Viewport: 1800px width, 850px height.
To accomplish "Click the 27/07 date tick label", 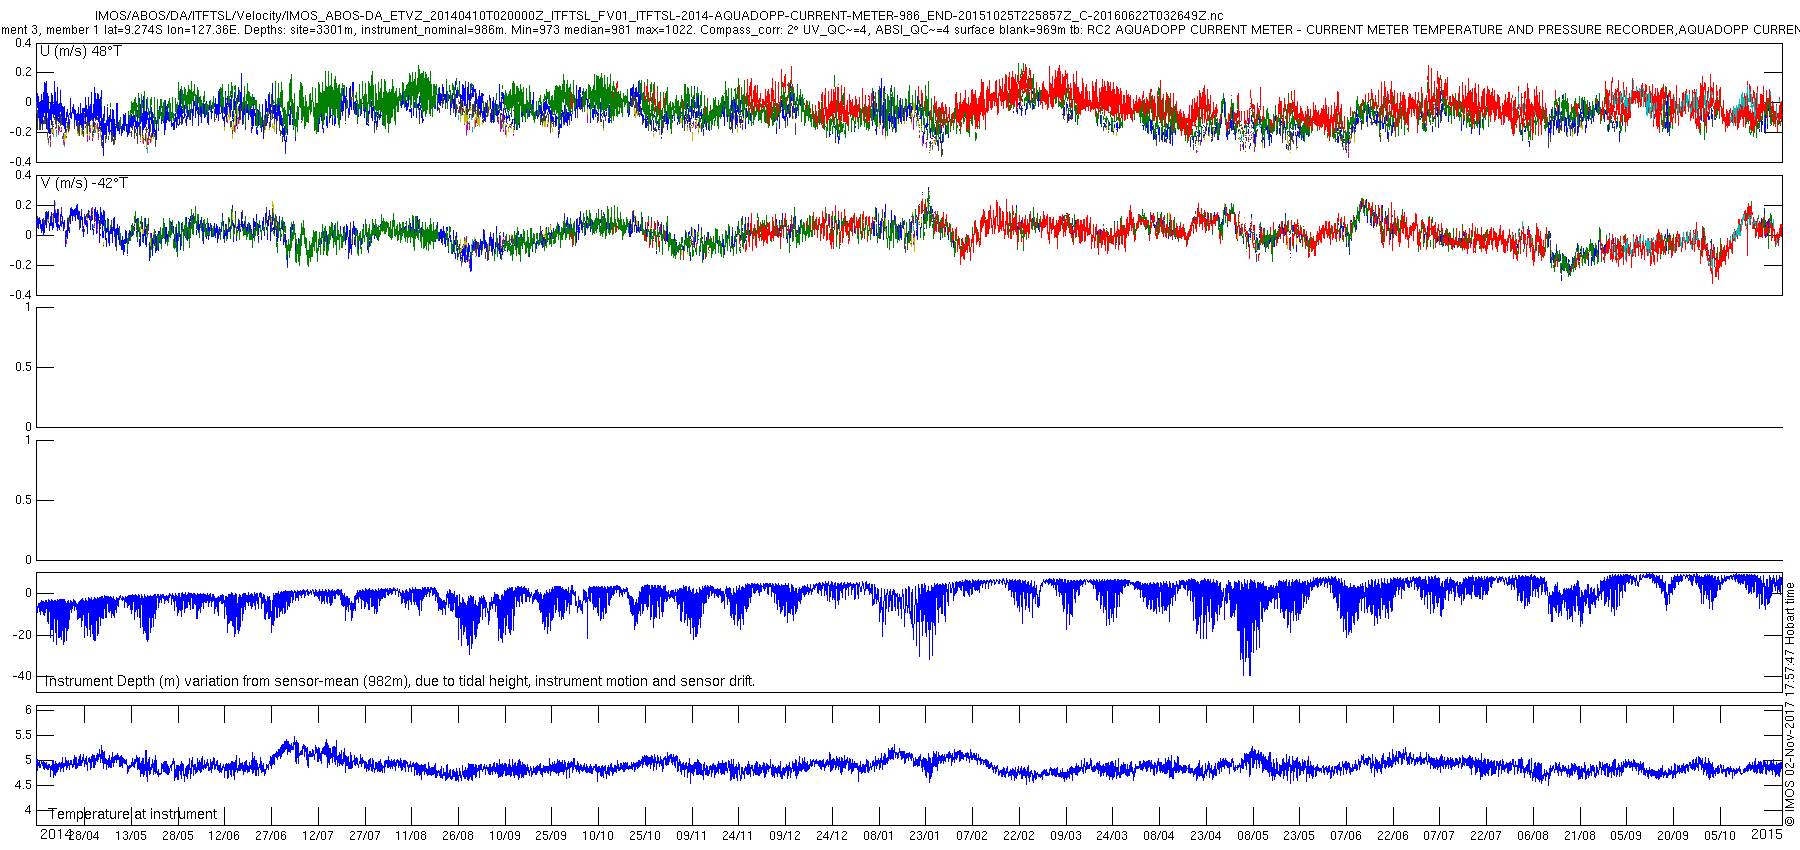I will click(x=365, y=836).
